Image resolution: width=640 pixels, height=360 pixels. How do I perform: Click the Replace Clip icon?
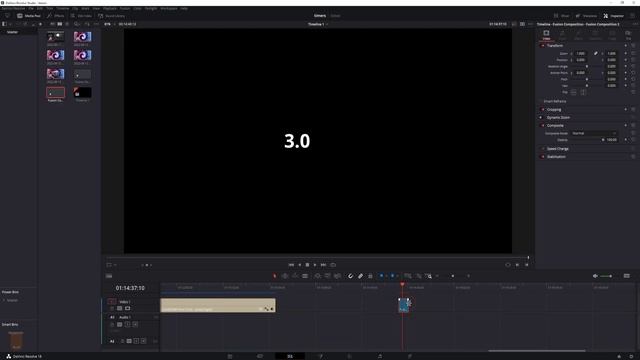[338, 276]
